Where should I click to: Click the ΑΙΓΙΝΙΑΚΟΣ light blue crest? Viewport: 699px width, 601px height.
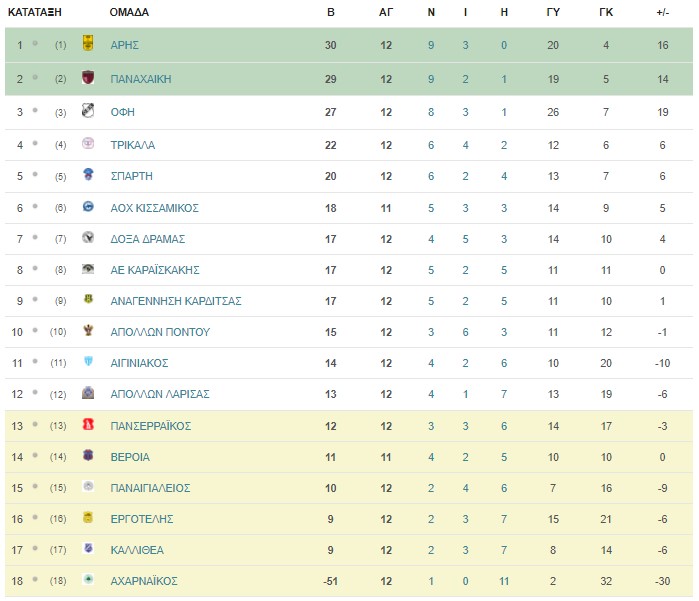point(88,361)
